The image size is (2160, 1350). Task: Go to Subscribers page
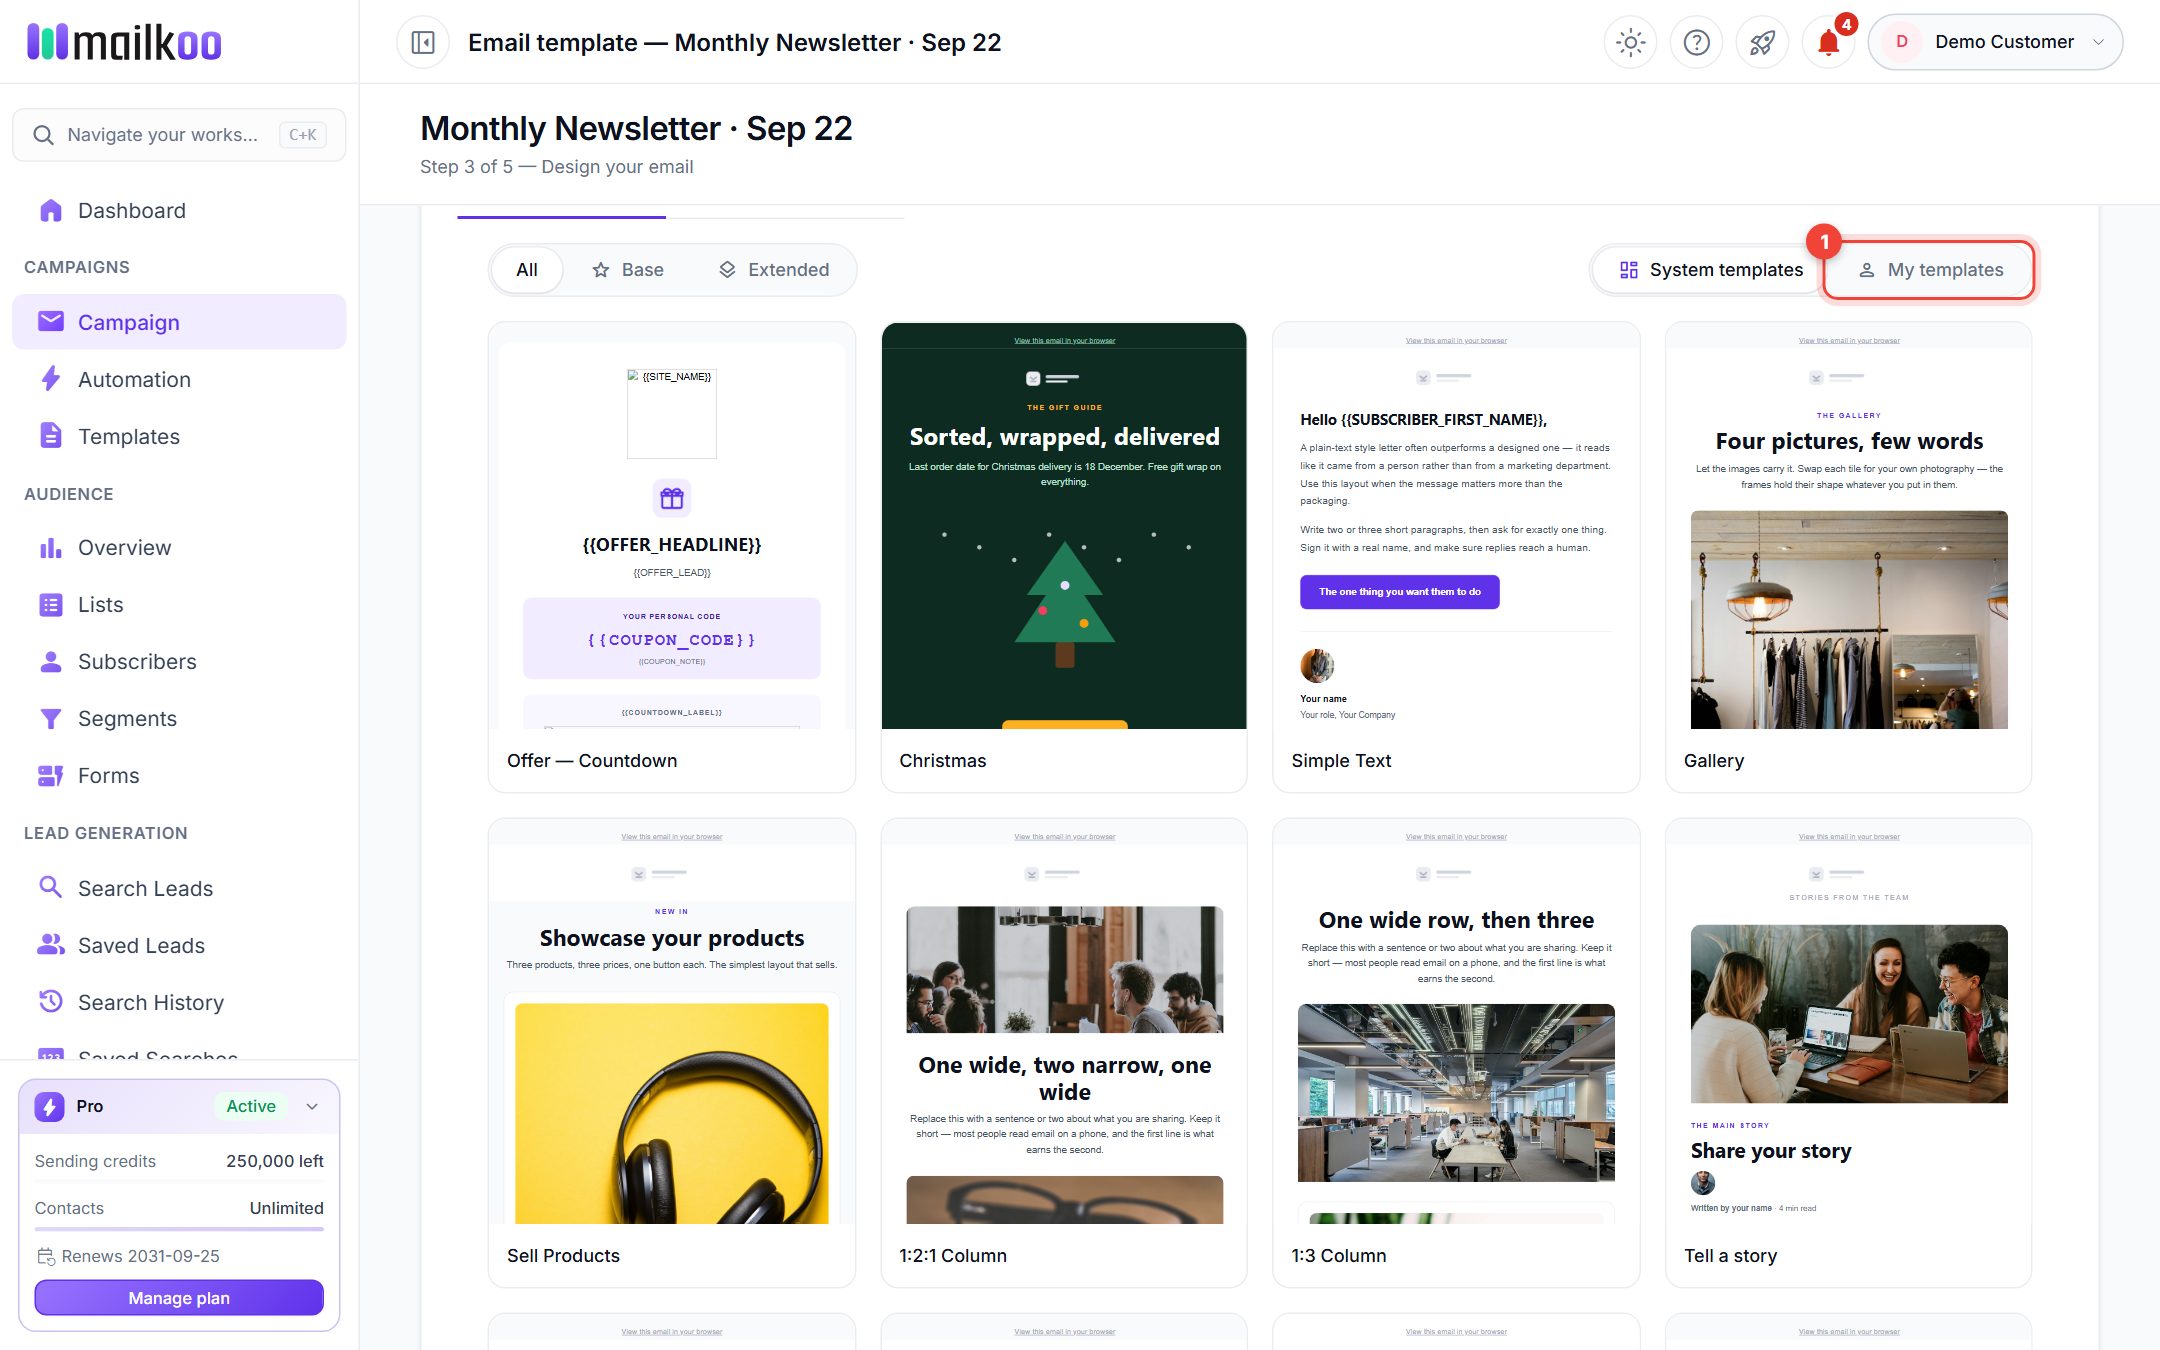tap(179, 661)
